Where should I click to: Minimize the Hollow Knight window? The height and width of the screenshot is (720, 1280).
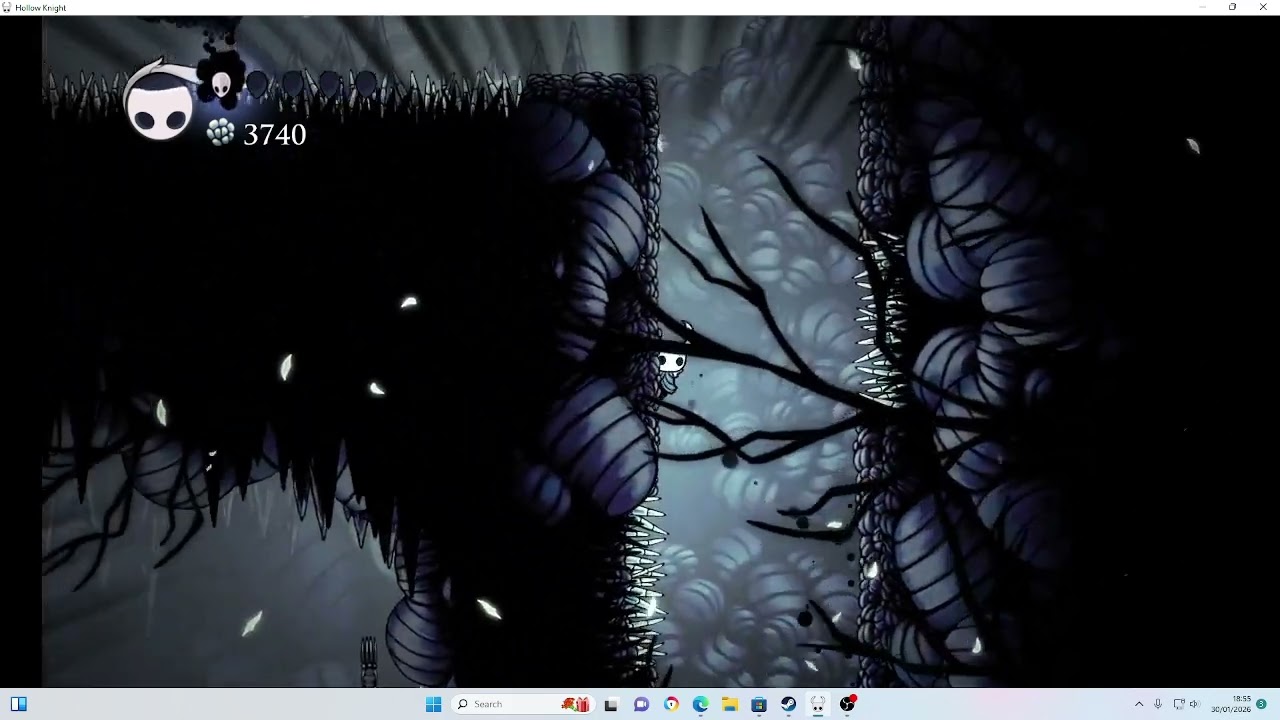tap(1202, 7)
